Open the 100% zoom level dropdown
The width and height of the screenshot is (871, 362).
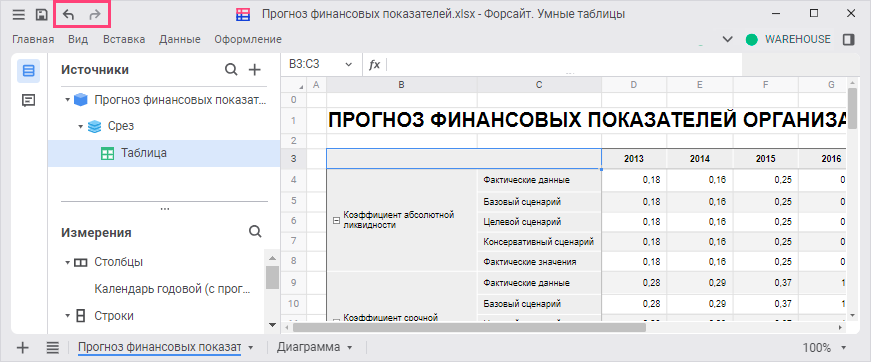[844, 348]
